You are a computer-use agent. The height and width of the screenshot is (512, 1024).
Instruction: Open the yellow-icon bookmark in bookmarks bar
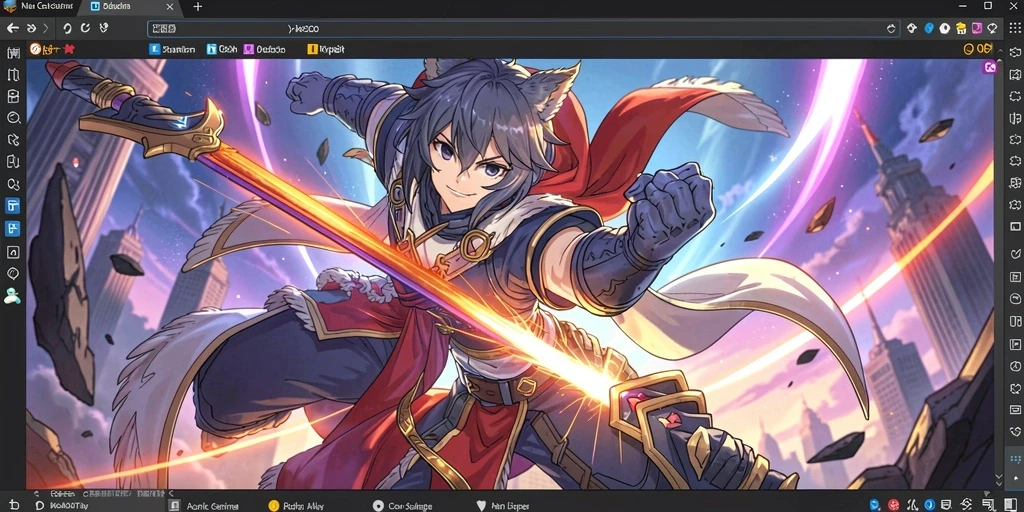[325, 49]
